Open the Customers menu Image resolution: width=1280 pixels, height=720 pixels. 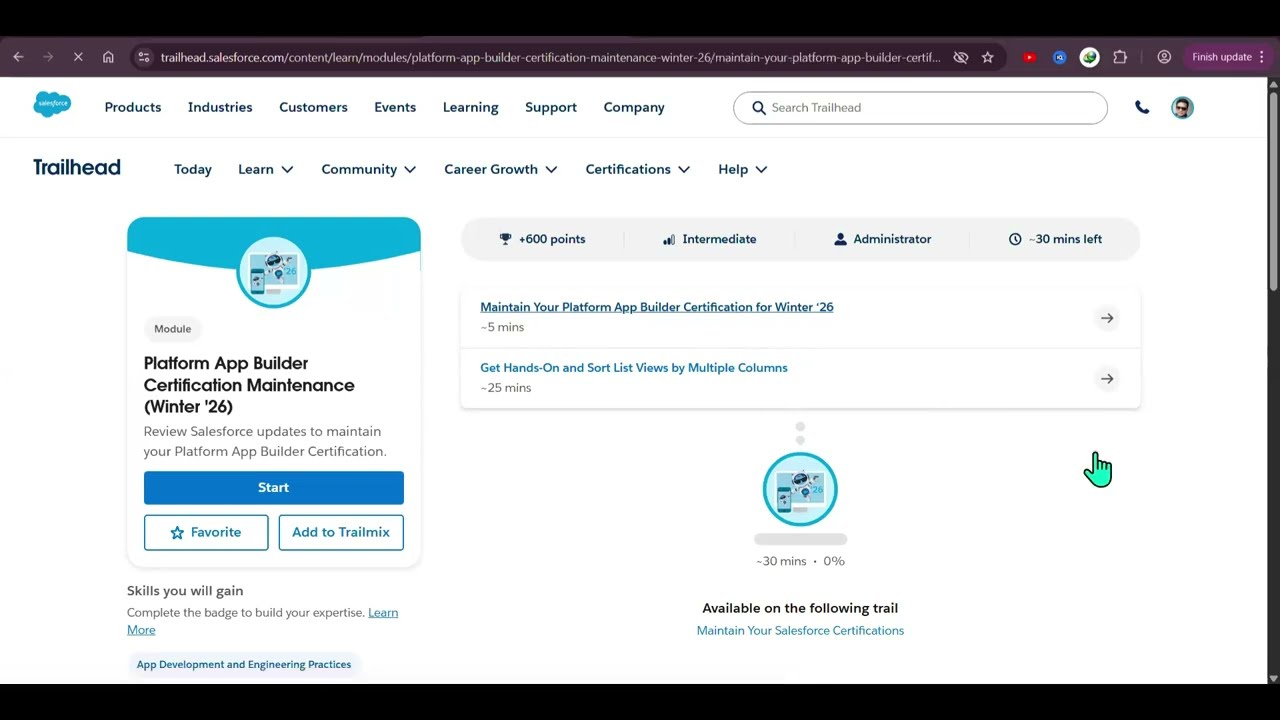click(x=313, y=107)
